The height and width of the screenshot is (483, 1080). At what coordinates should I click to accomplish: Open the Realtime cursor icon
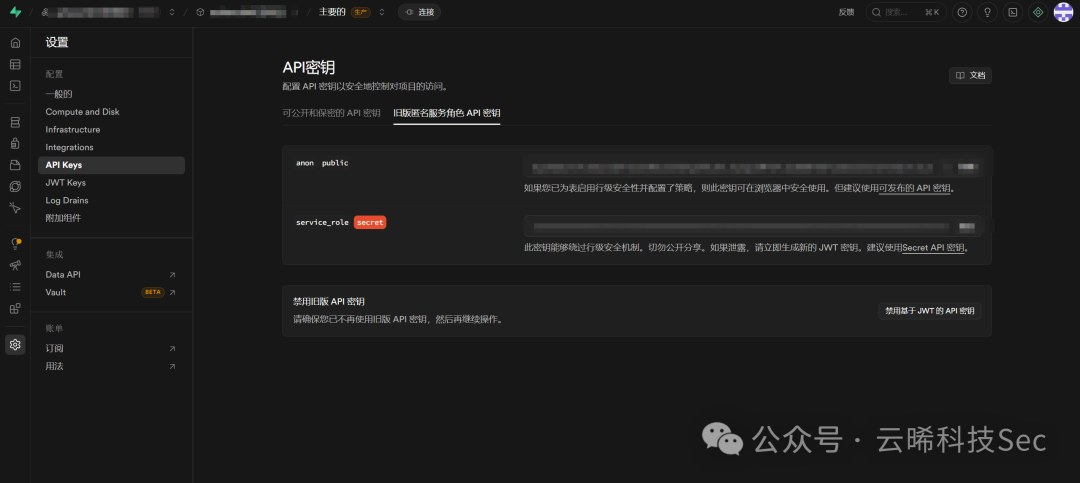pos(15,207)
